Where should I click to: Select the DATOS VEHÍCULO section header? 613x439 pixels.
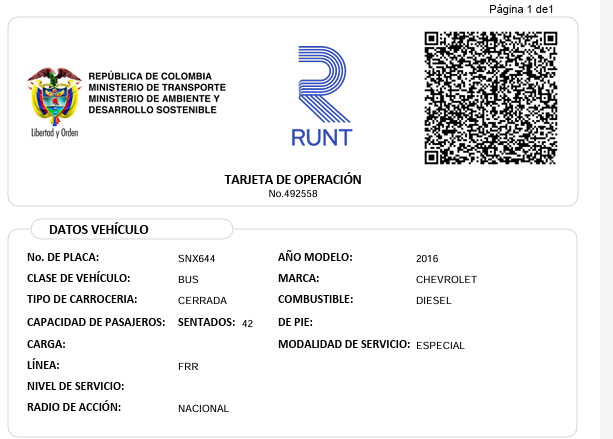98,230
